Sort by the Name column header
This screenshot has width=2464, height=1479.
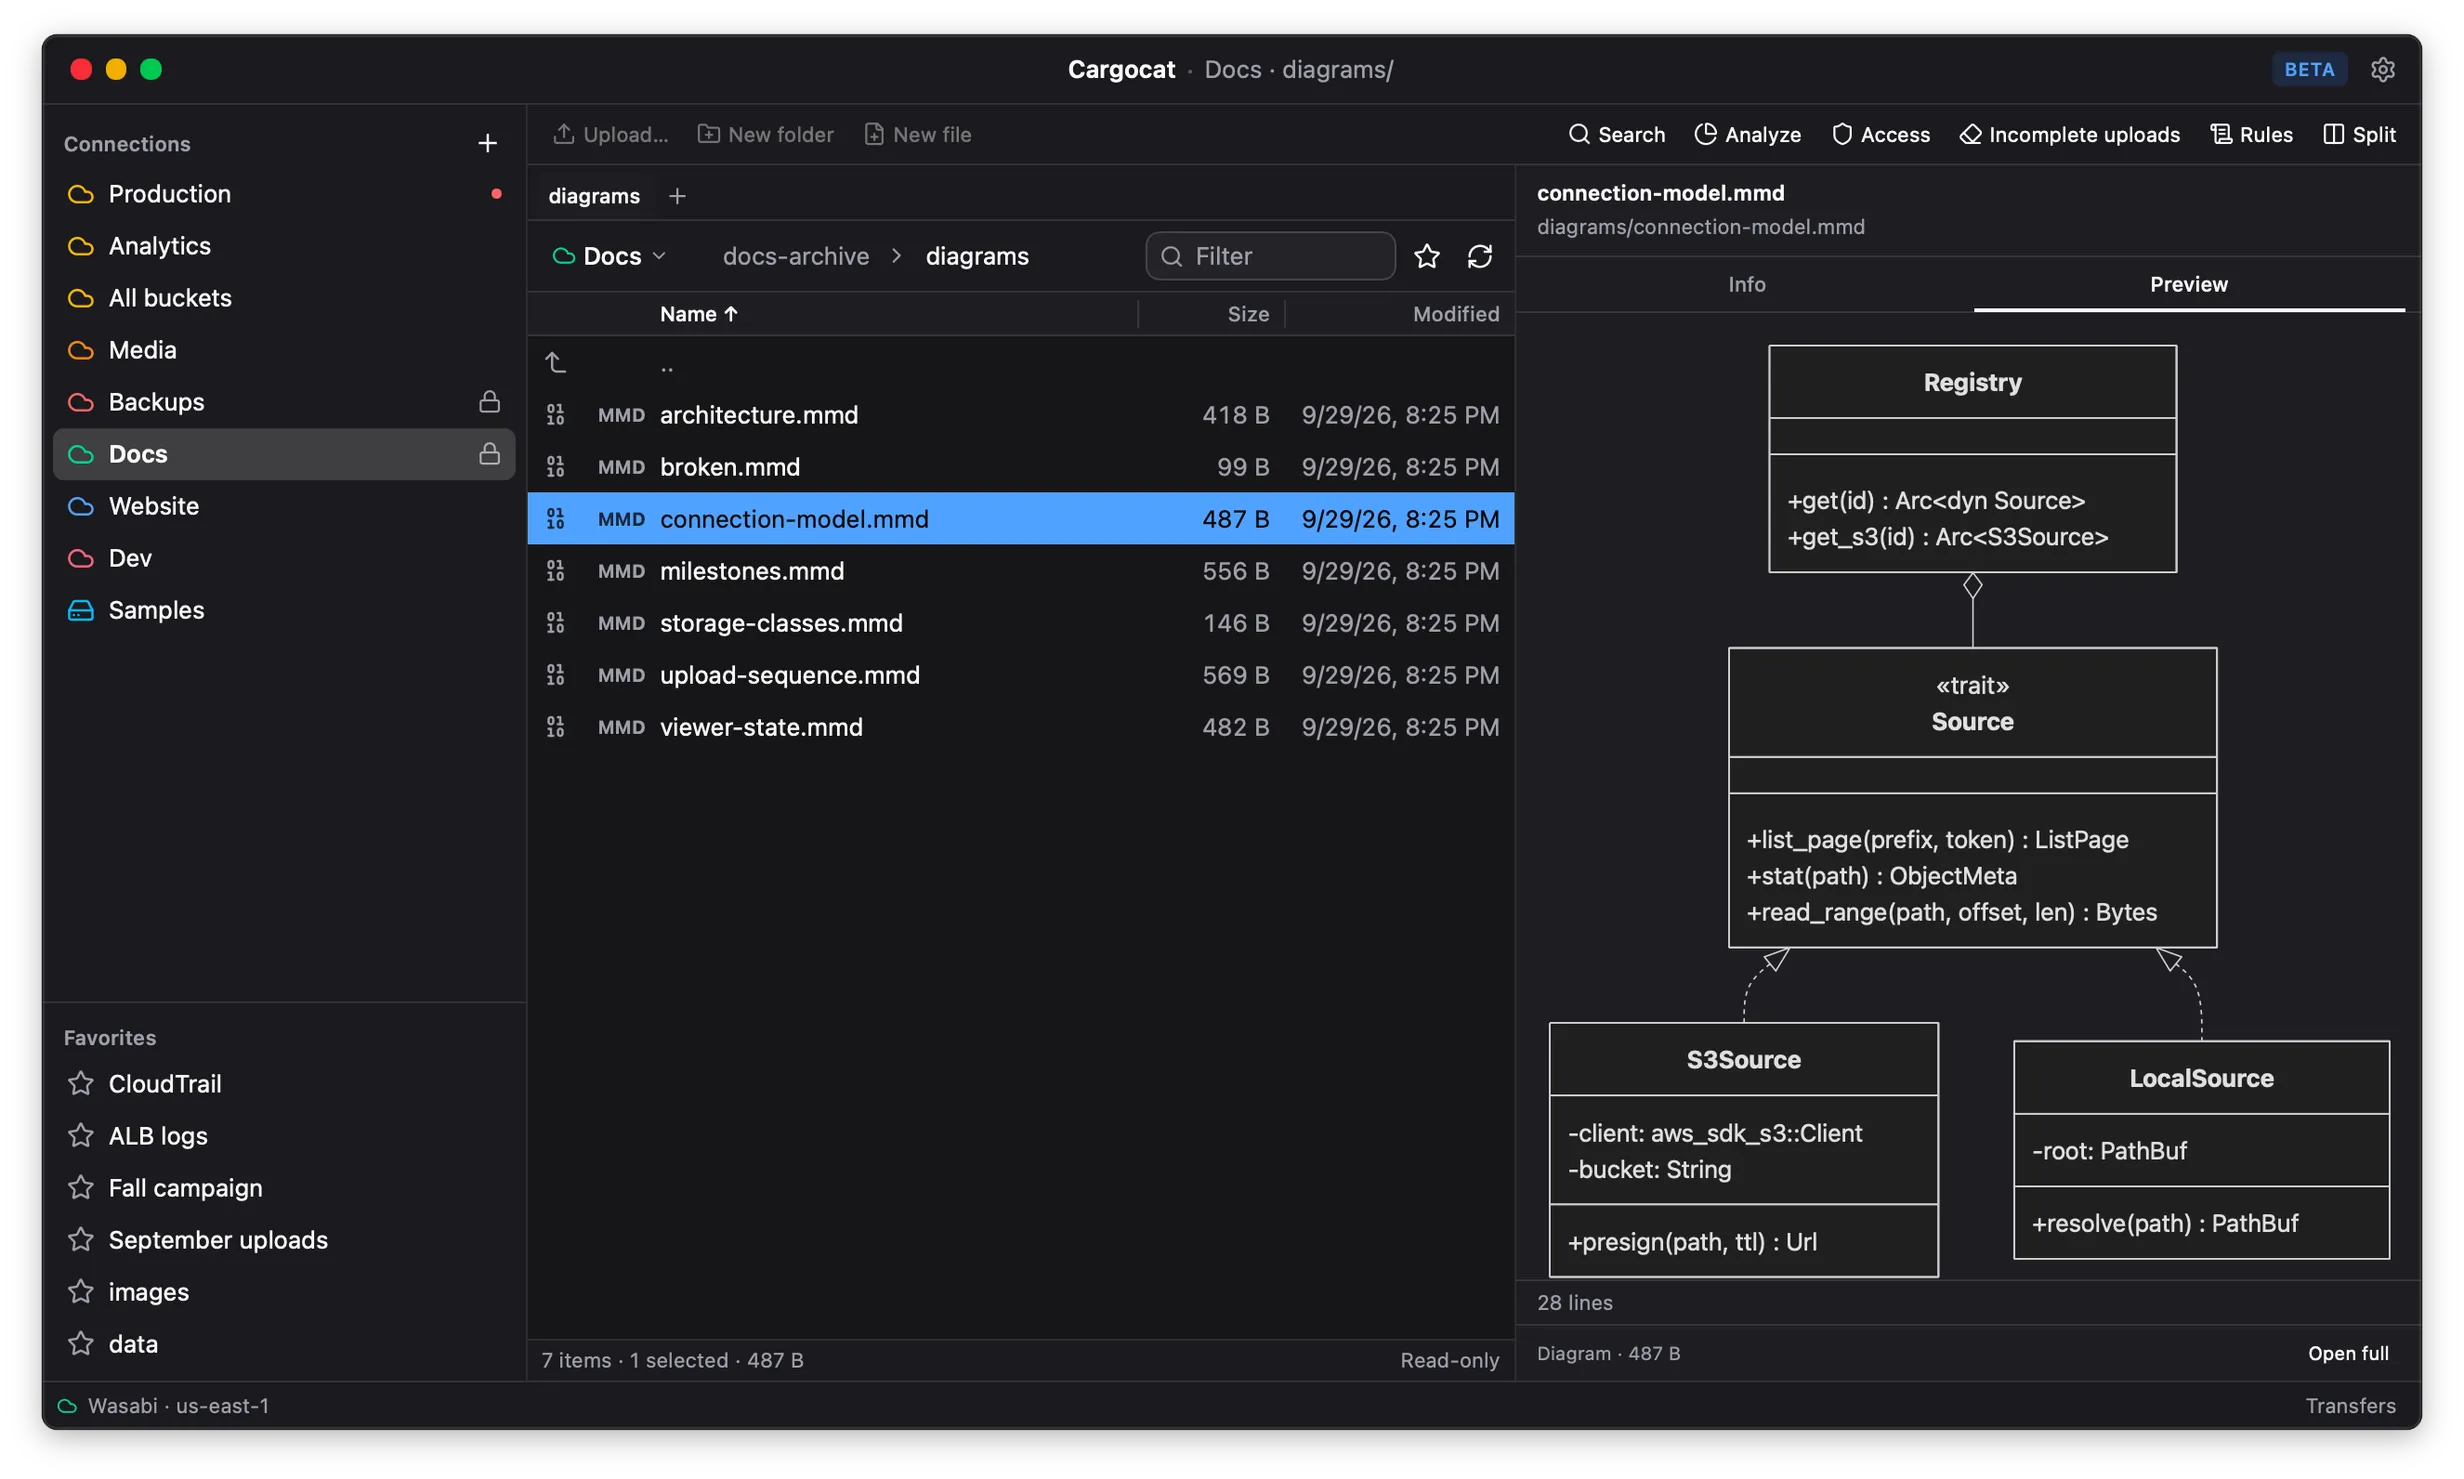click(698, 314)
